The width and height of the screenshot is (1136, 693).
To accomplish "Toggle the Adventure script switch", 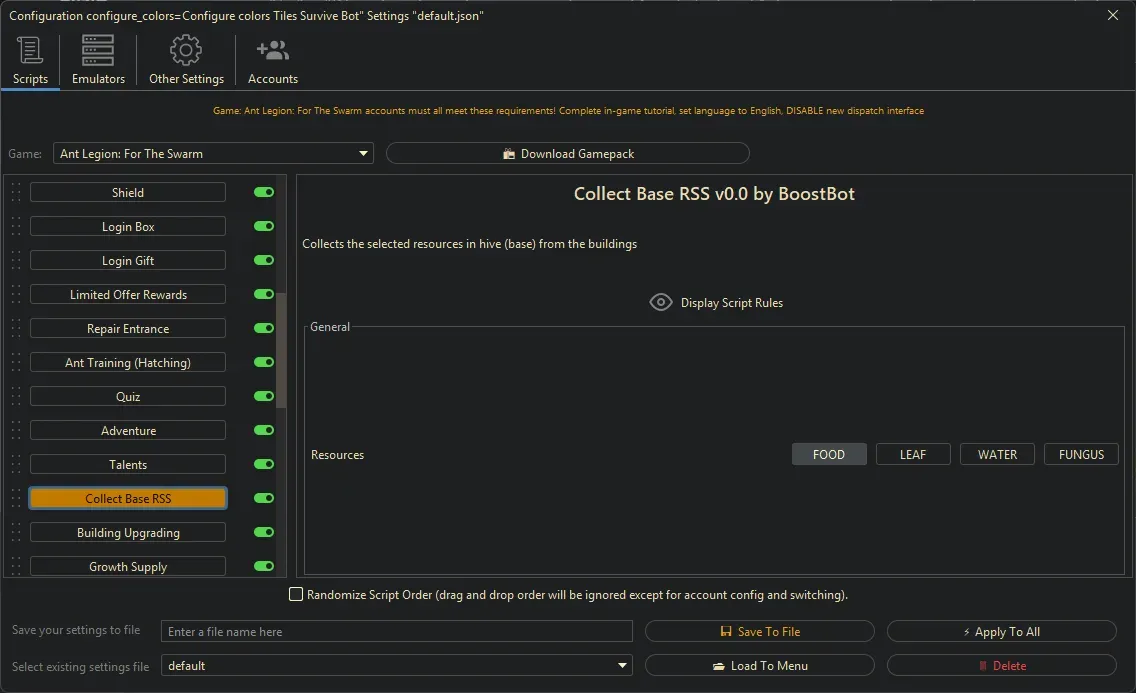I will 264,430.
